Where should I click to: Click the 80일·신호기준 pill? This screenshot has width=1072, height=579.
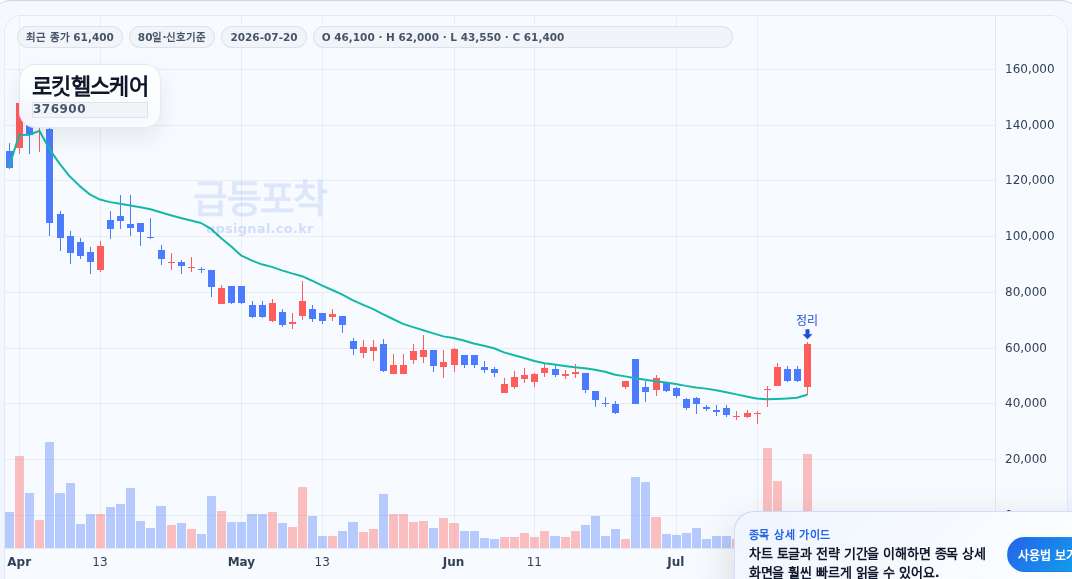[172, 37]
